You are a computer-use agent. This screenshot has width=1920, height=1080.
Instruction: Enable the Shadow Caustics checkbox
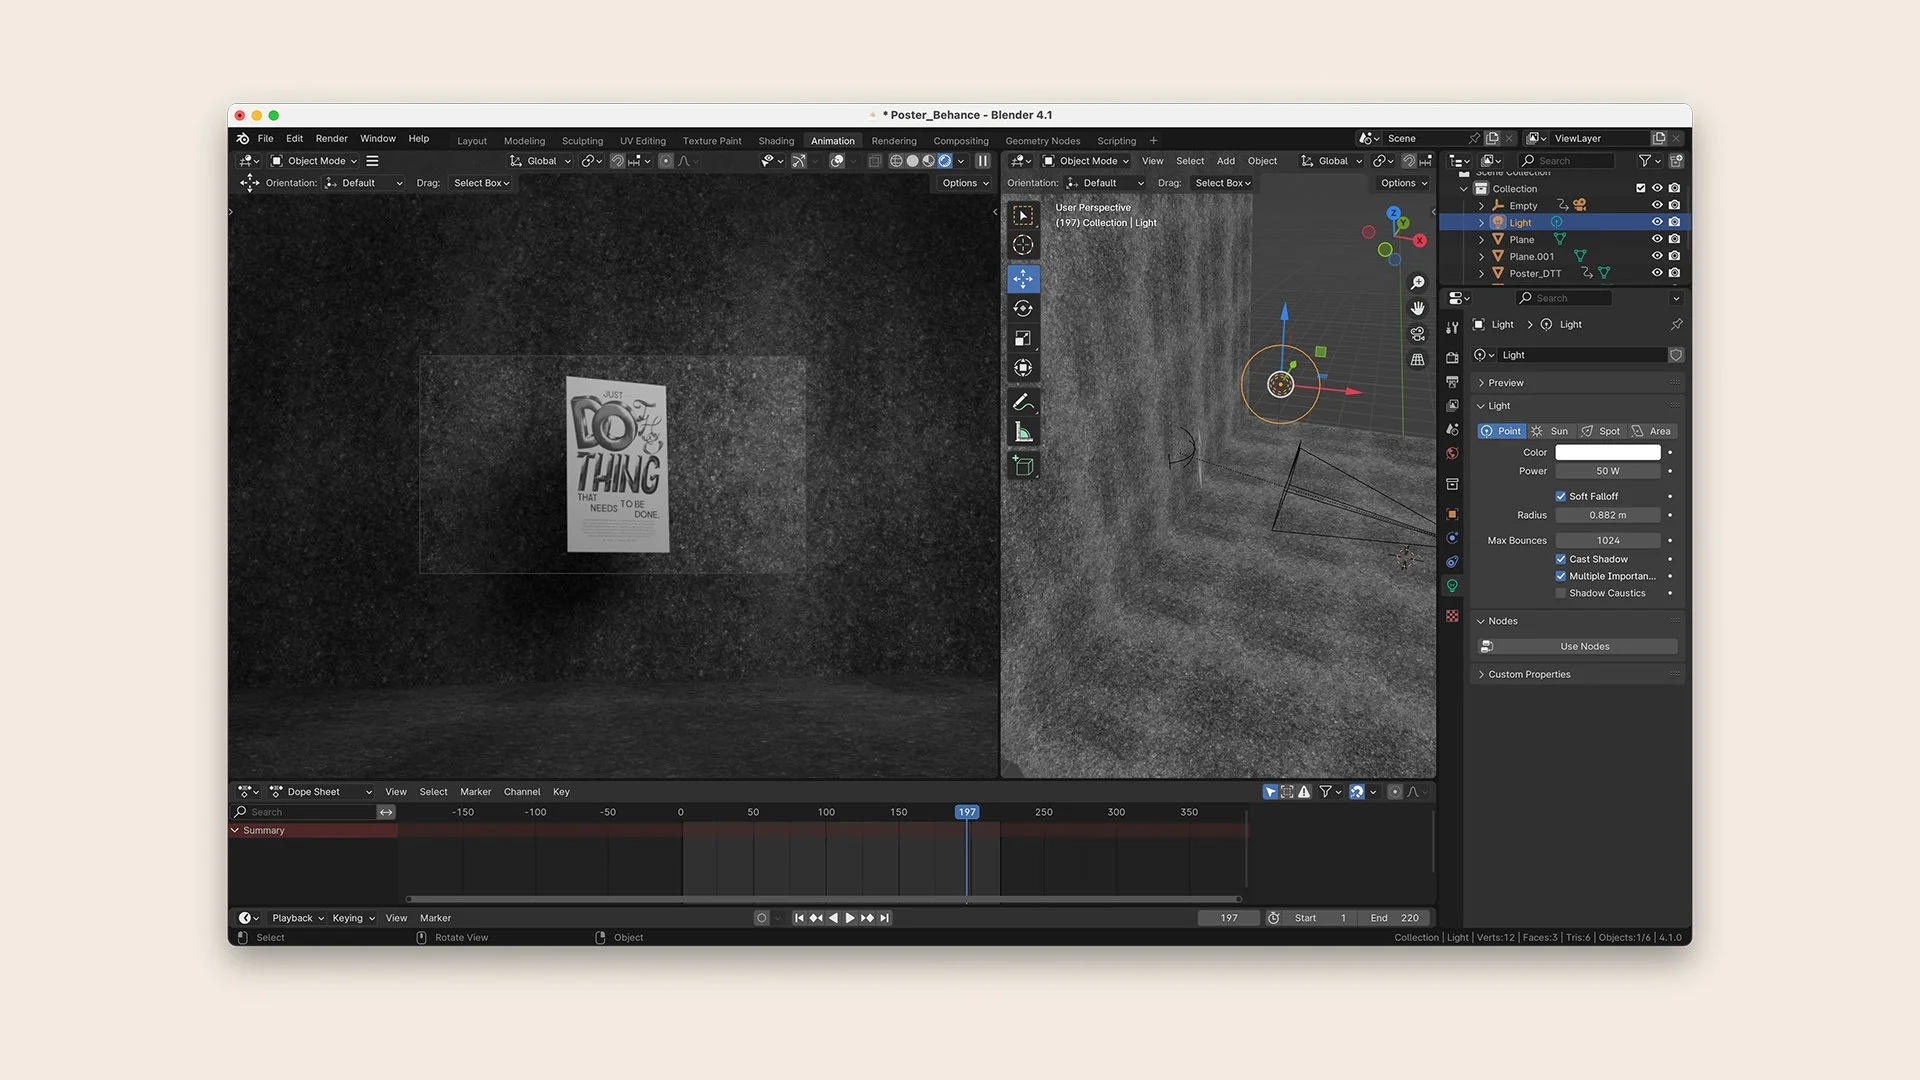coord(1561,593)
